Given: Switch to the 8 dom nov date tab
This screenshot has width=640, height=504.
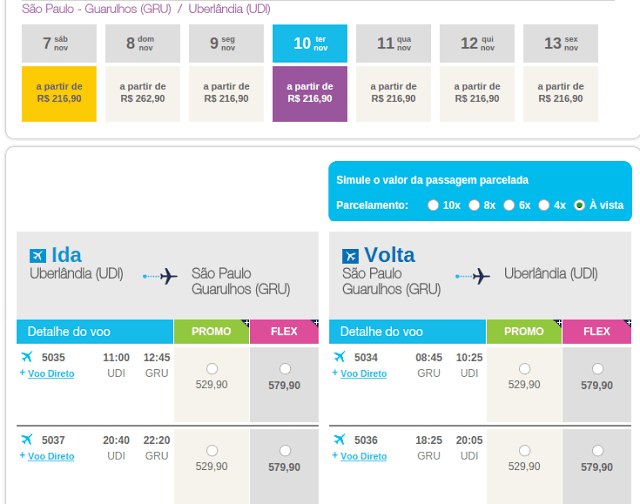Looking at the screenshot, I should click(x=143, y=43).
